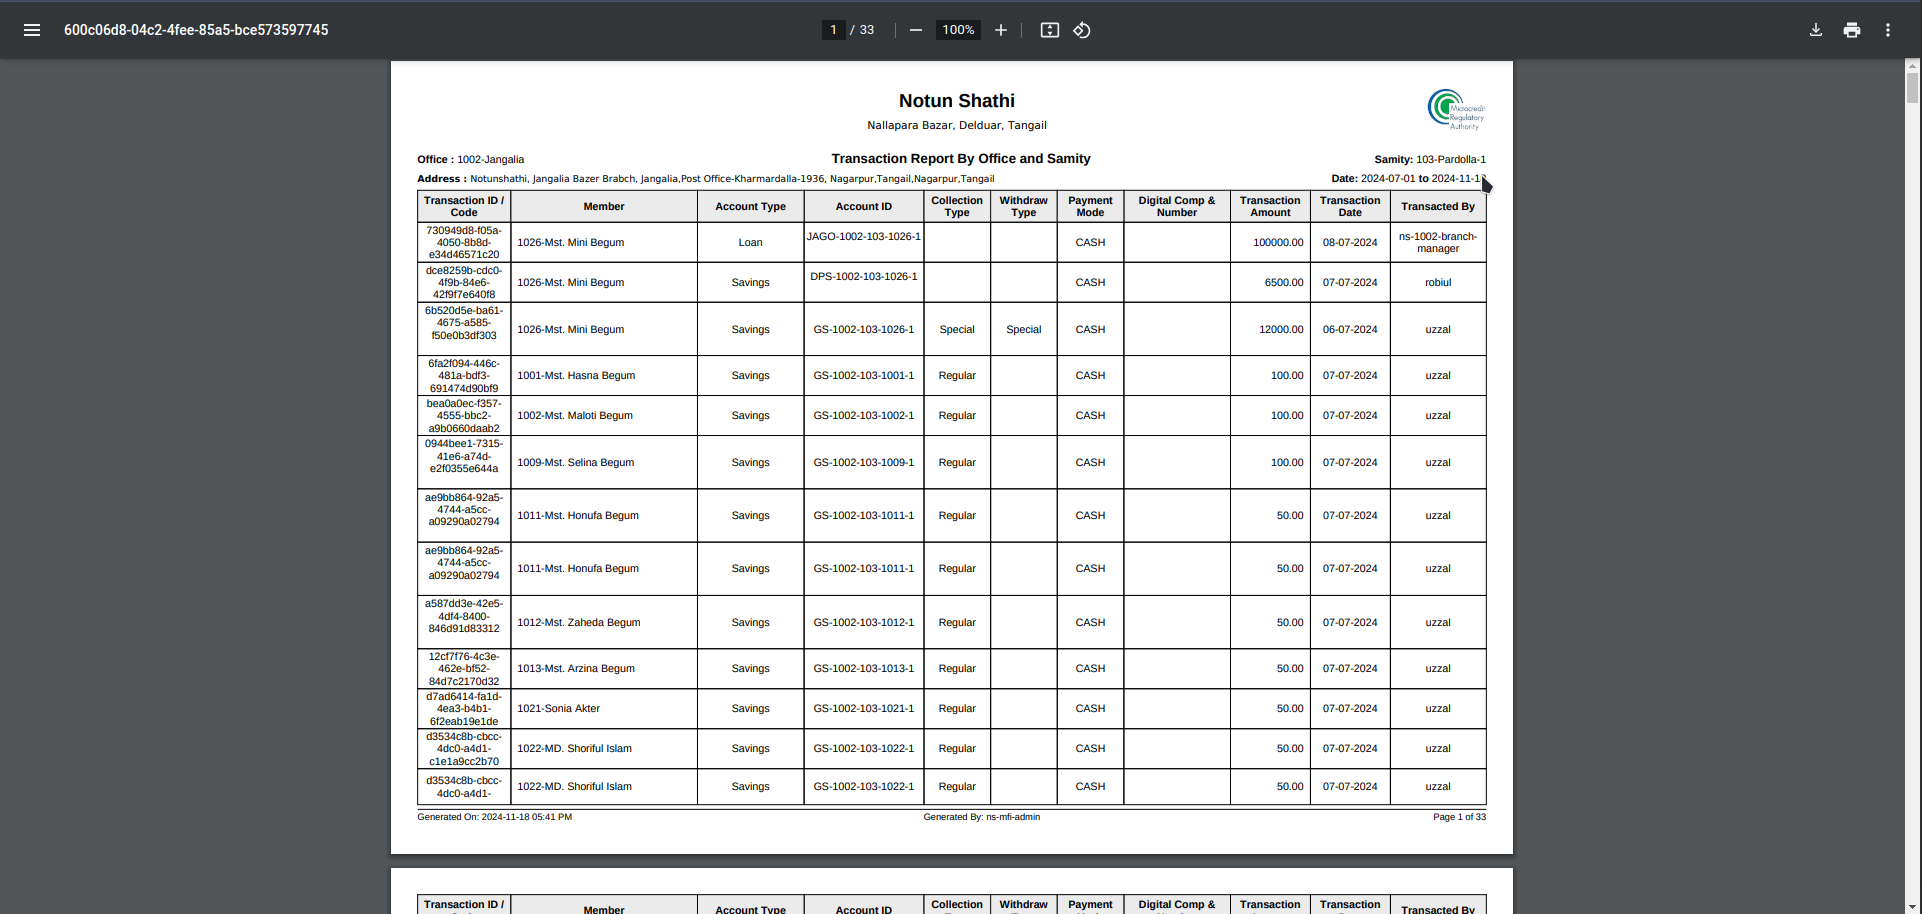Click the '103-Pardolla-1' samity value
Image resolution: width=1922 pixels, height=914 pixels.
pos(1451,160)
